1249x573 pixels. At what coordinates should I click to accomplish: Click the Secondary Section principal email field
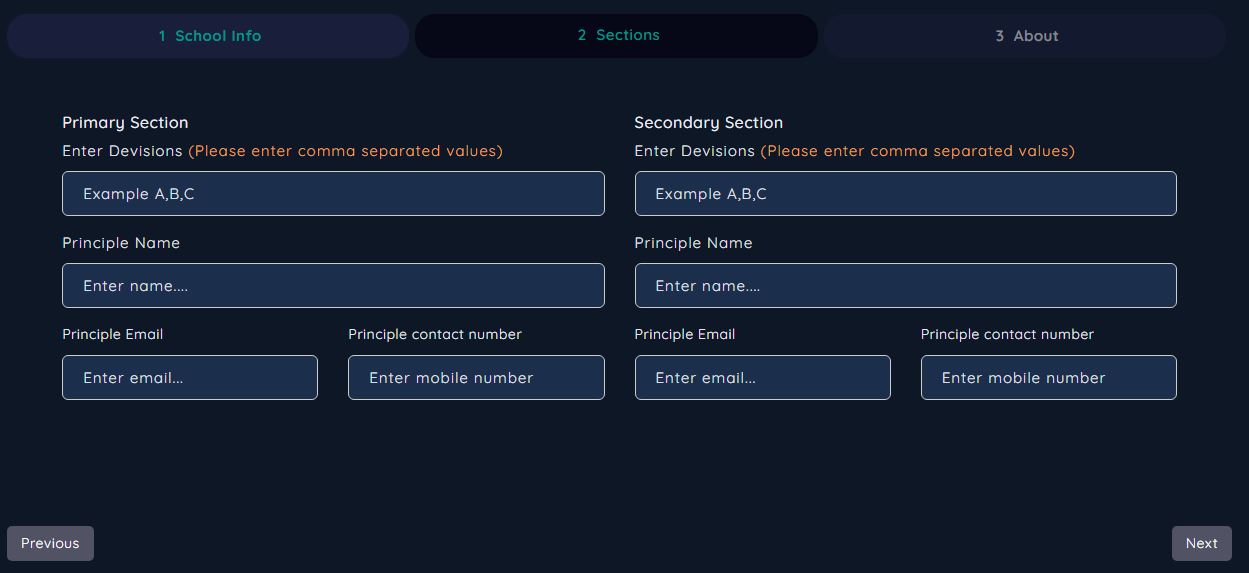(x=762, y=378)
